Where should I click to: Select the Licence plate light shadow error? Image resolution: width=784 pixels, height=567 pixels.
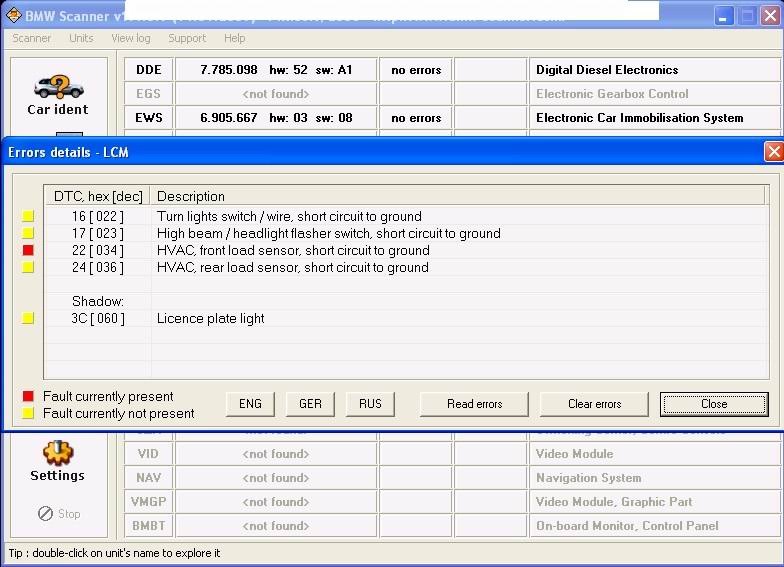tap(406, 318)
